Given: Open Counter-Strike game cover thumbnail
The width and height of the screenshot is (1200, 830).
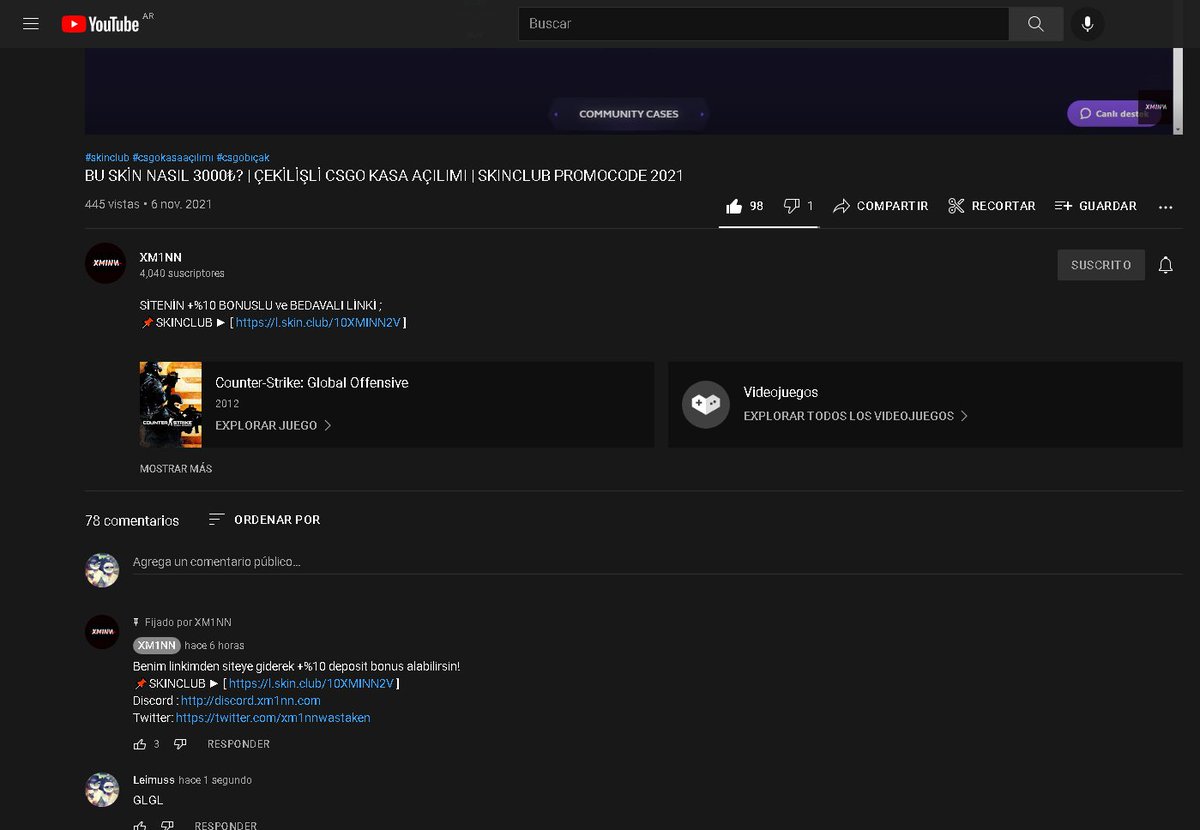Looking at the screenshot, I should (x=171, y=404).
